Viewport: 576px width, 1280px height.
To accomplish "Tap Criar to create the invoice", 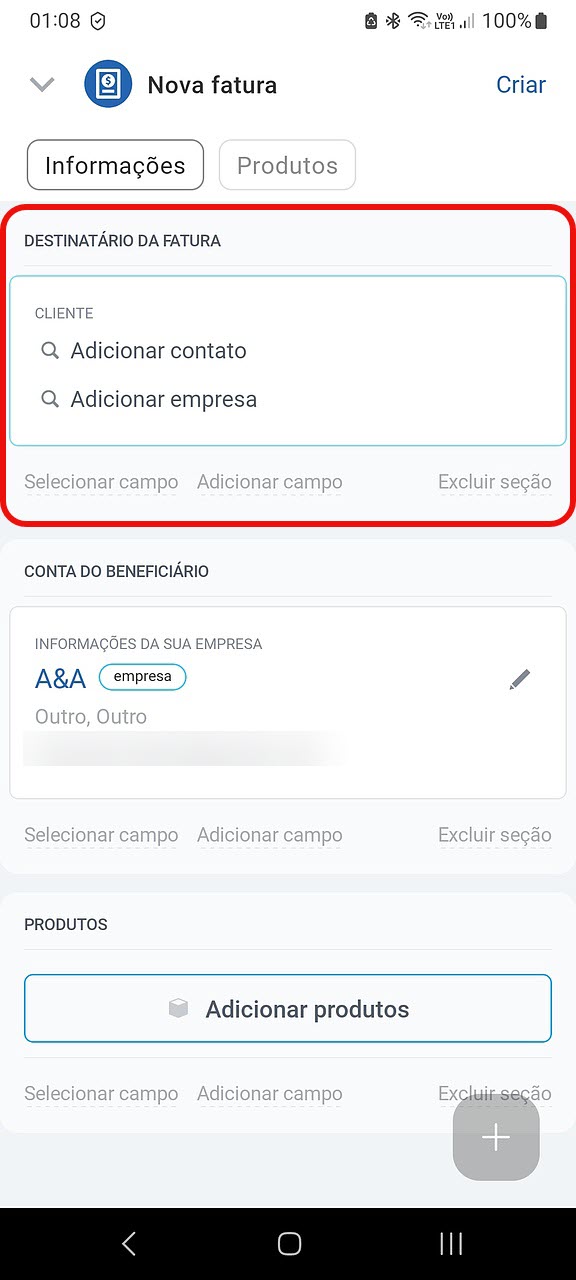I will point(521,85).
